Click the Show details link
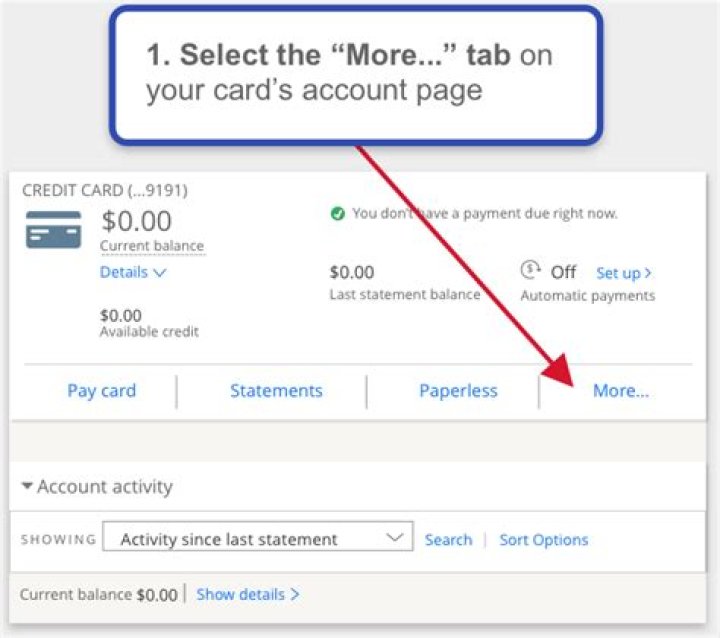The image size is (720, 638). [x=248, y=594]
